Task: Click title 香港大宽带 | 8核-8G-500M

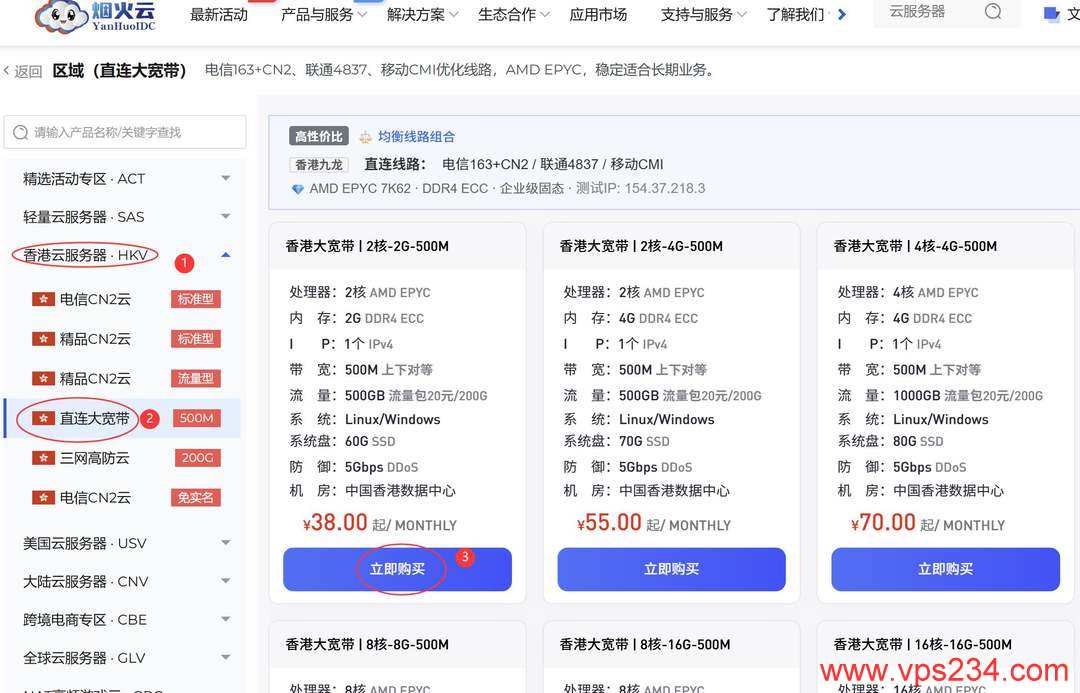Action: pyautogui.click(x=367, y=645)
